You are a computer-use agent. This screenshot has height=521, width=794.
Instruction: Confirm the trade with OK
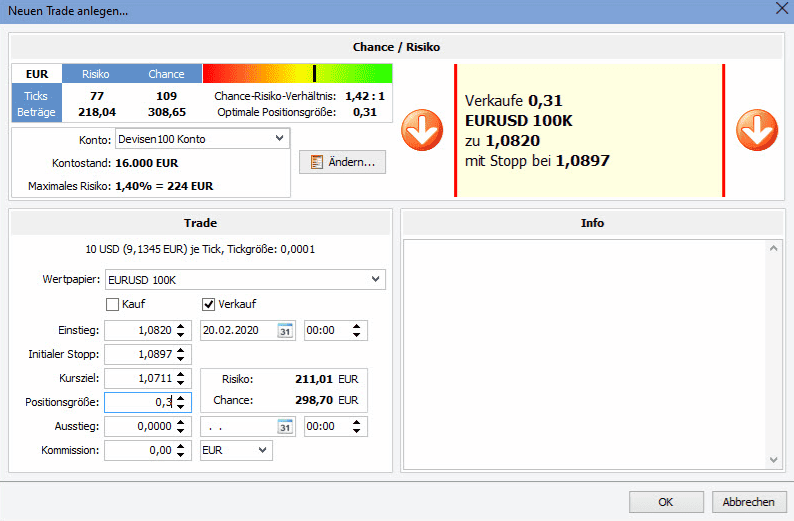click(x=666, y=502)
